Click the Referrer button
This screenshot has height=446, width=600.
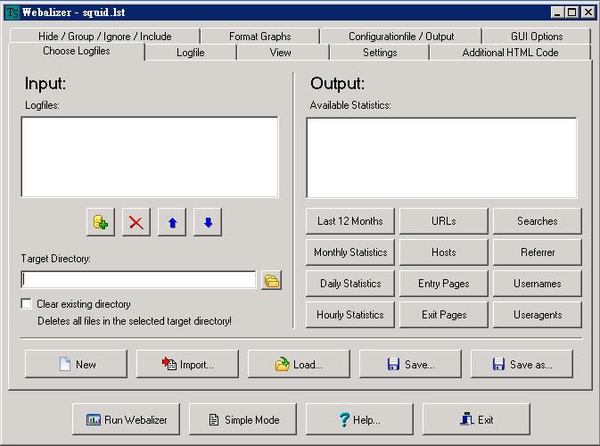(537, 252)
